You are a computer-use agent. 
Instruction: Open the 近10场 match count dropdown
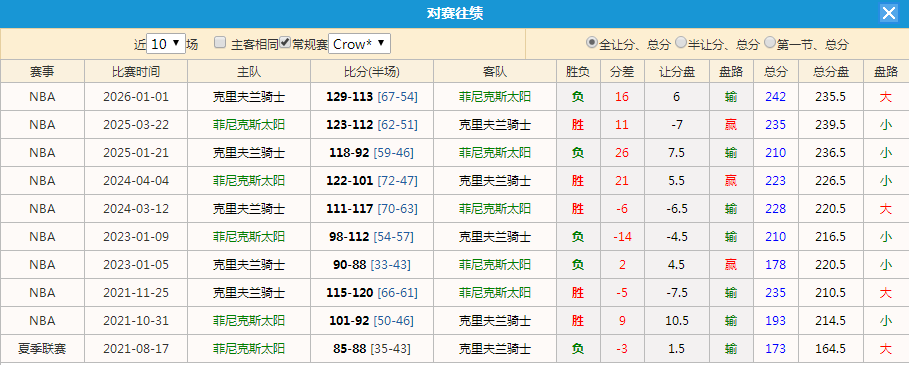click(x=166, y=43)
